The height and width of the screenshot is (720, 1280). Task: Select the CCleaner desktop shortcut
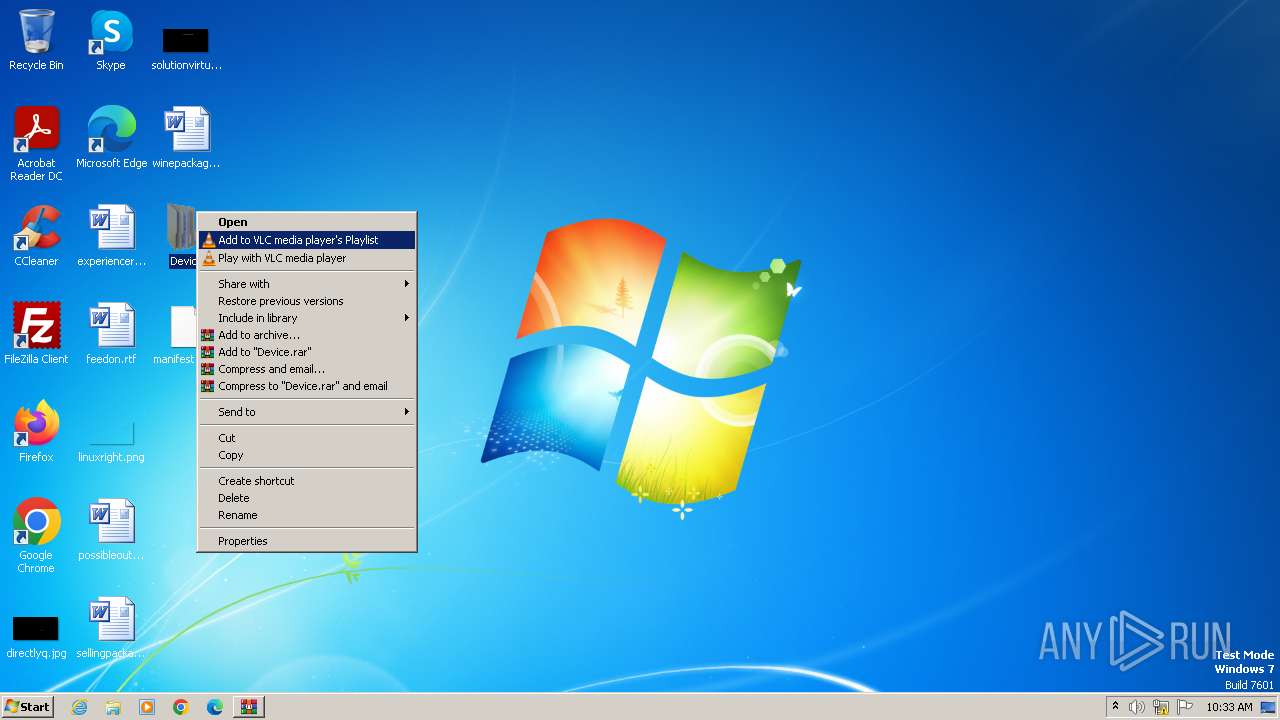[x=36, y=235]
